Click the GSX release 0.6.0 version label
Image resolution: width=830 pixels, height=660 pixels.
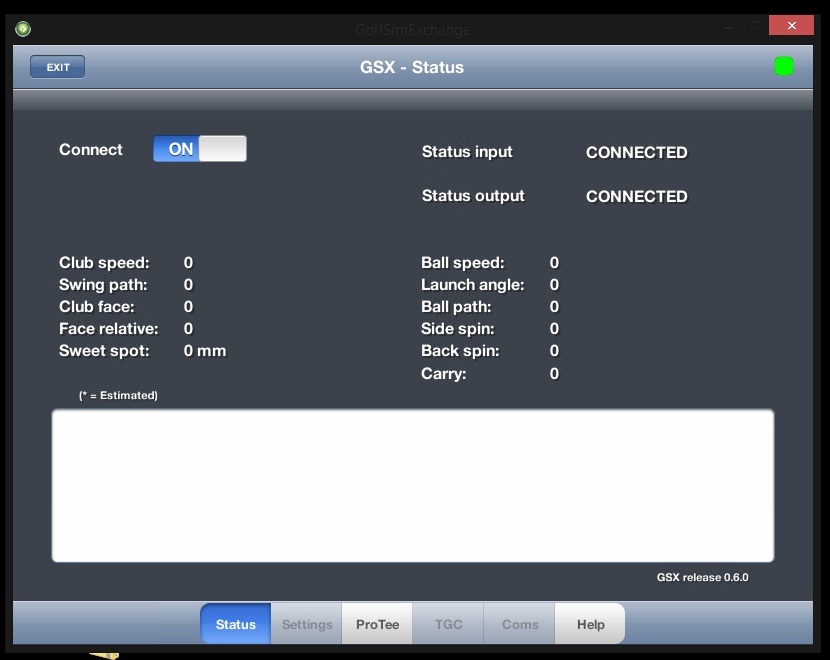[702, 578]
